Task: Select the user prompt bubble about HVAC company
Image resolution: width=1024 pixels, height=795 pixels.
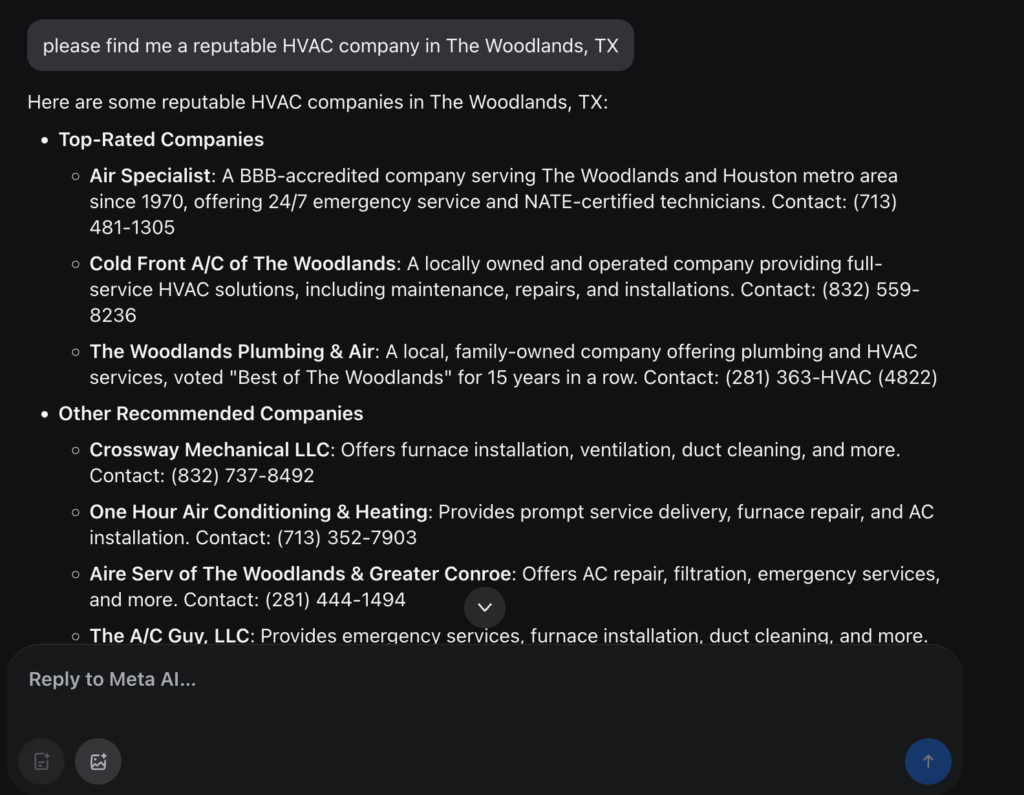Action: pyautogui.click(x=330, y=46)
